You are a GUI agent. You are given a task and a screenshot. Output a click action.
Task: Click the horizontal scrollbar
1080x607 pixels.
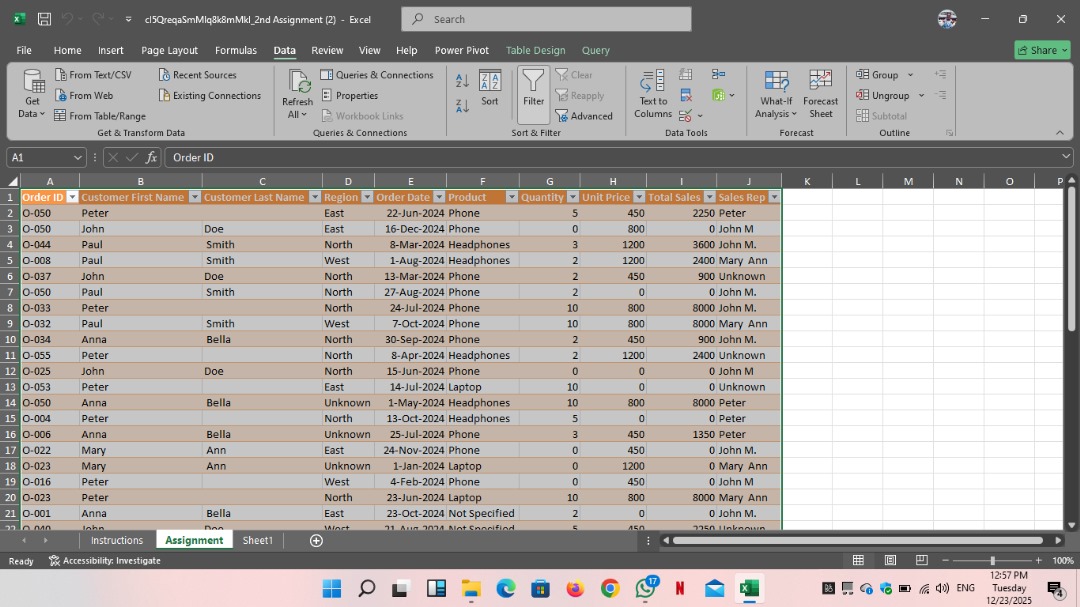[x=858, y=541]
